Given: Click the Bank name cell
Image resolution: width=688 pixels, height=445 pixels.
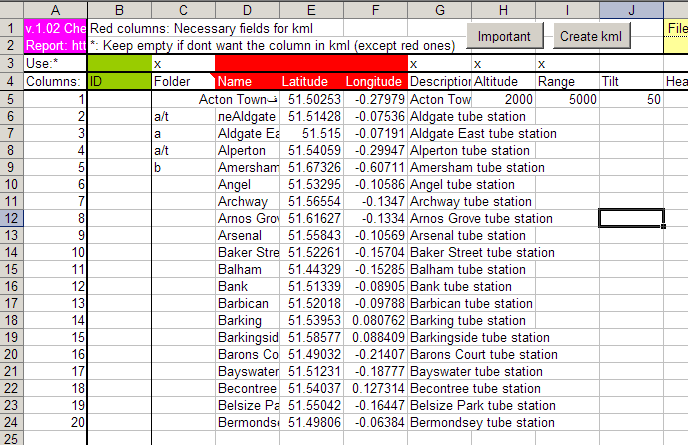Looking at the screenshot, I should coord(247,286).
